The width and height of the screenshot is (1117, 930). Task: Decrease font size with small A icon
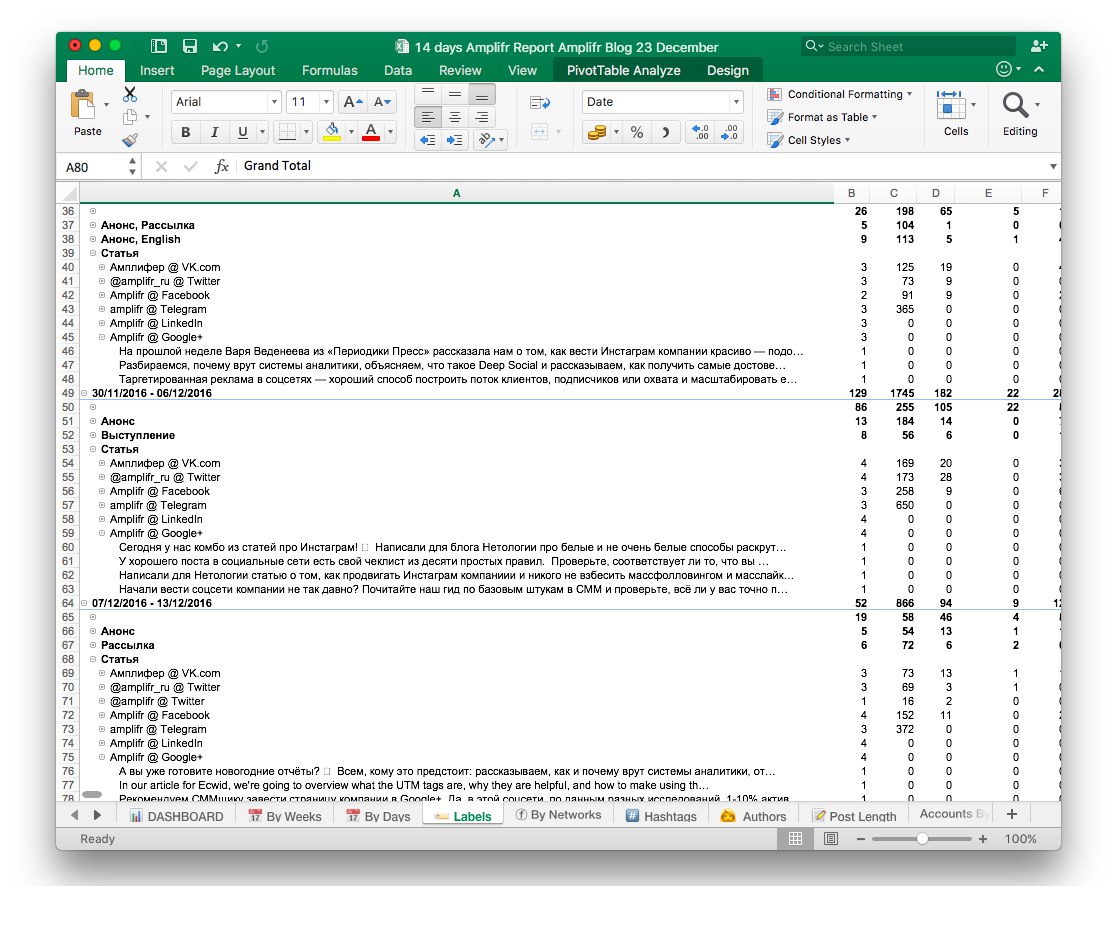click(x=383, y=102)
